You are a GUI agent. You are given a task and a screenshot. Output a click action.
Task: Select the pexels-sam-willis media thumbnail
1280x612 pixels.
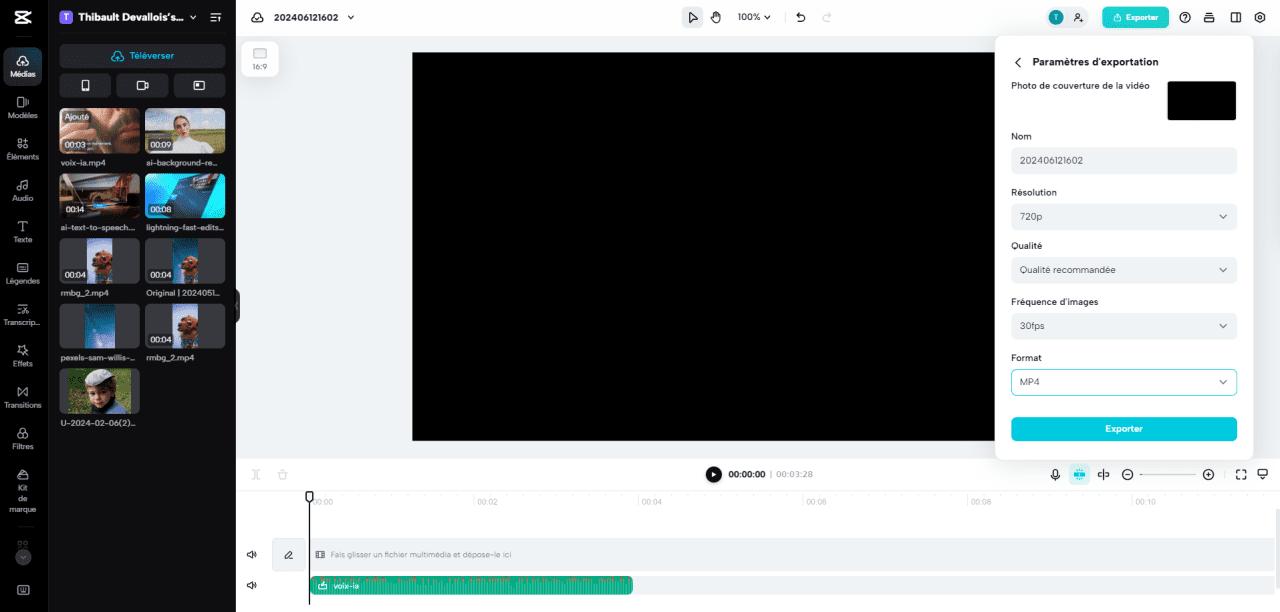point(99,326)
